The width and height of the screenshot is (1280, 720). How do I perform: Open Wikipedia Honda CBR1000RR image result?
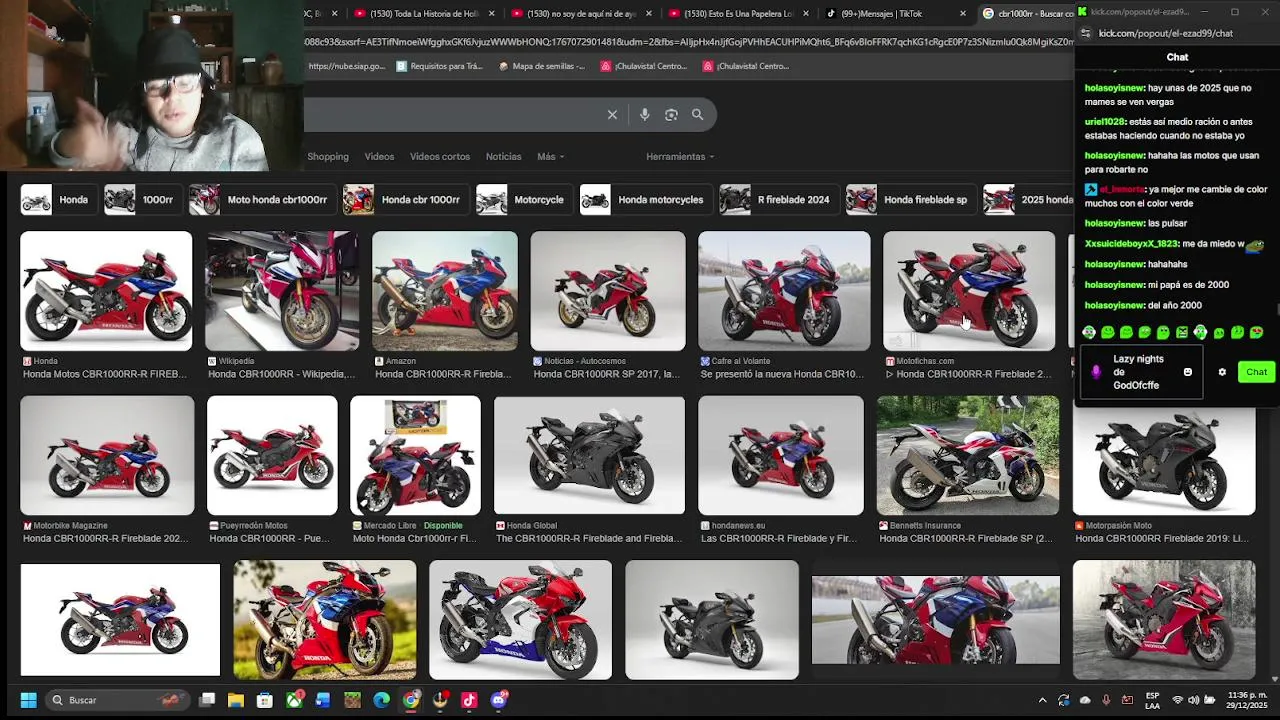coord(282,291)
